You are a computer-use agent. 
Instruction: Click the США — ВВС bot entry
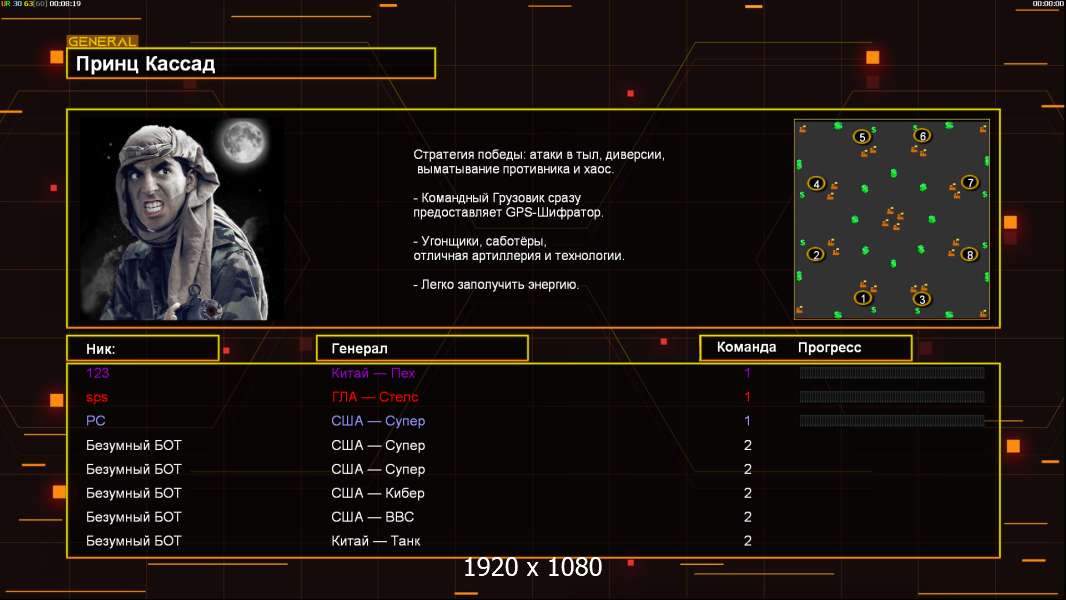coord(372,517)
